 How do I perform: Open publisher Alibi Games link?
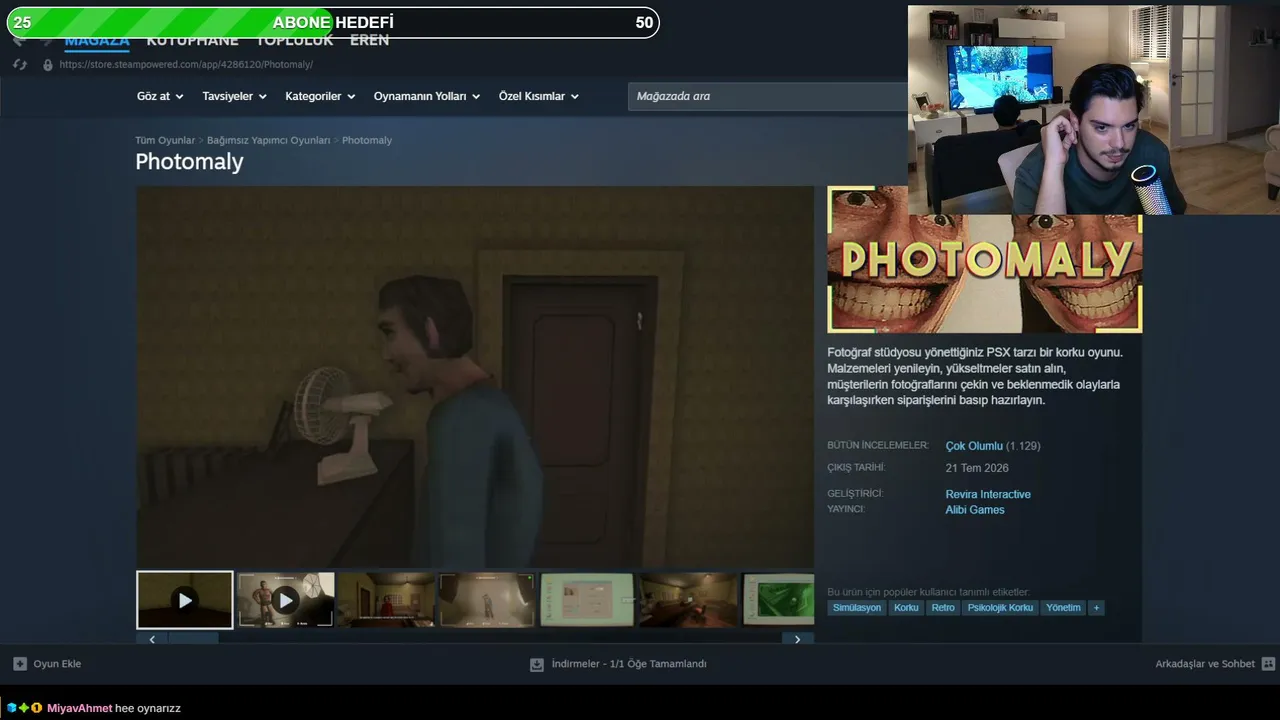(x=975, y=510)
